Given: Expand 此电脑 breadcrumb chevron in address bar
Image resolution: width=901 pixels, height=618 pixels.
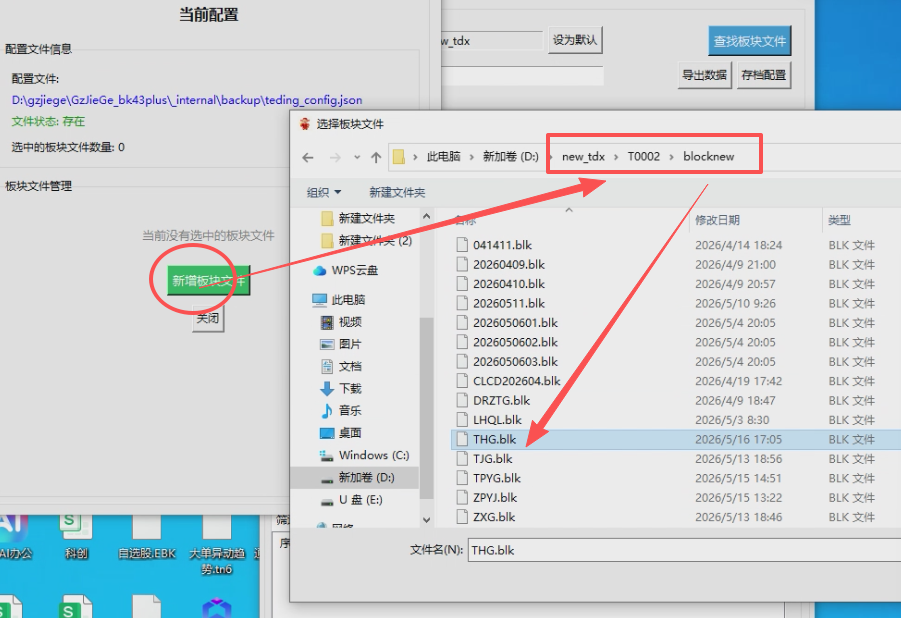Looking at the screenshot, I should pos(471,157).
